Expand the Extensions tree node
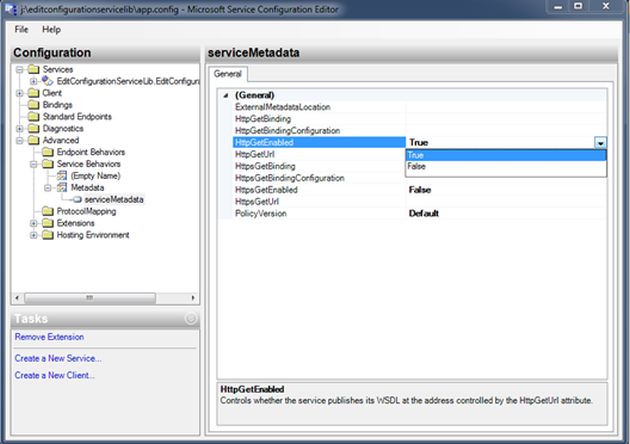Image resolution: width=630 pixels, height=444 pixels. point(34,223)
